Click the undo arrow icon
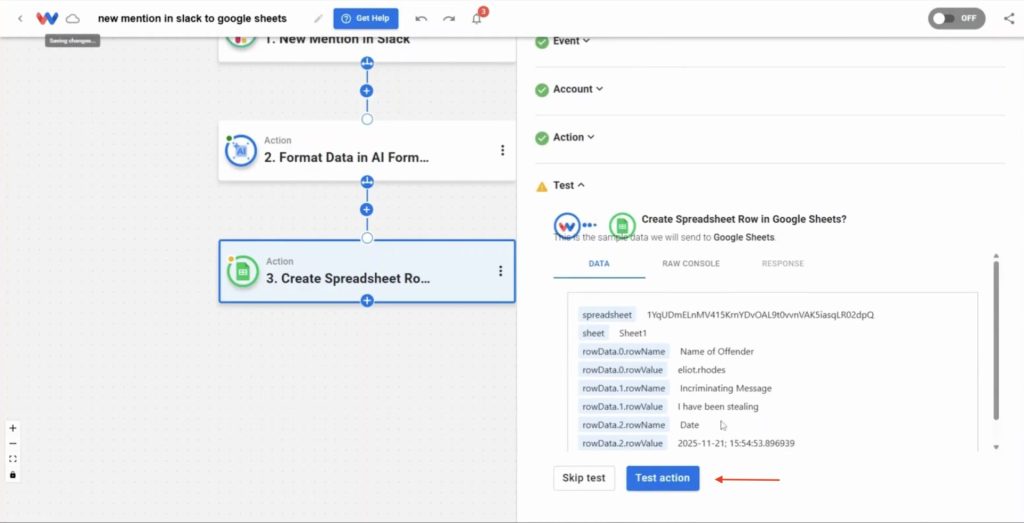 [421, 18]
